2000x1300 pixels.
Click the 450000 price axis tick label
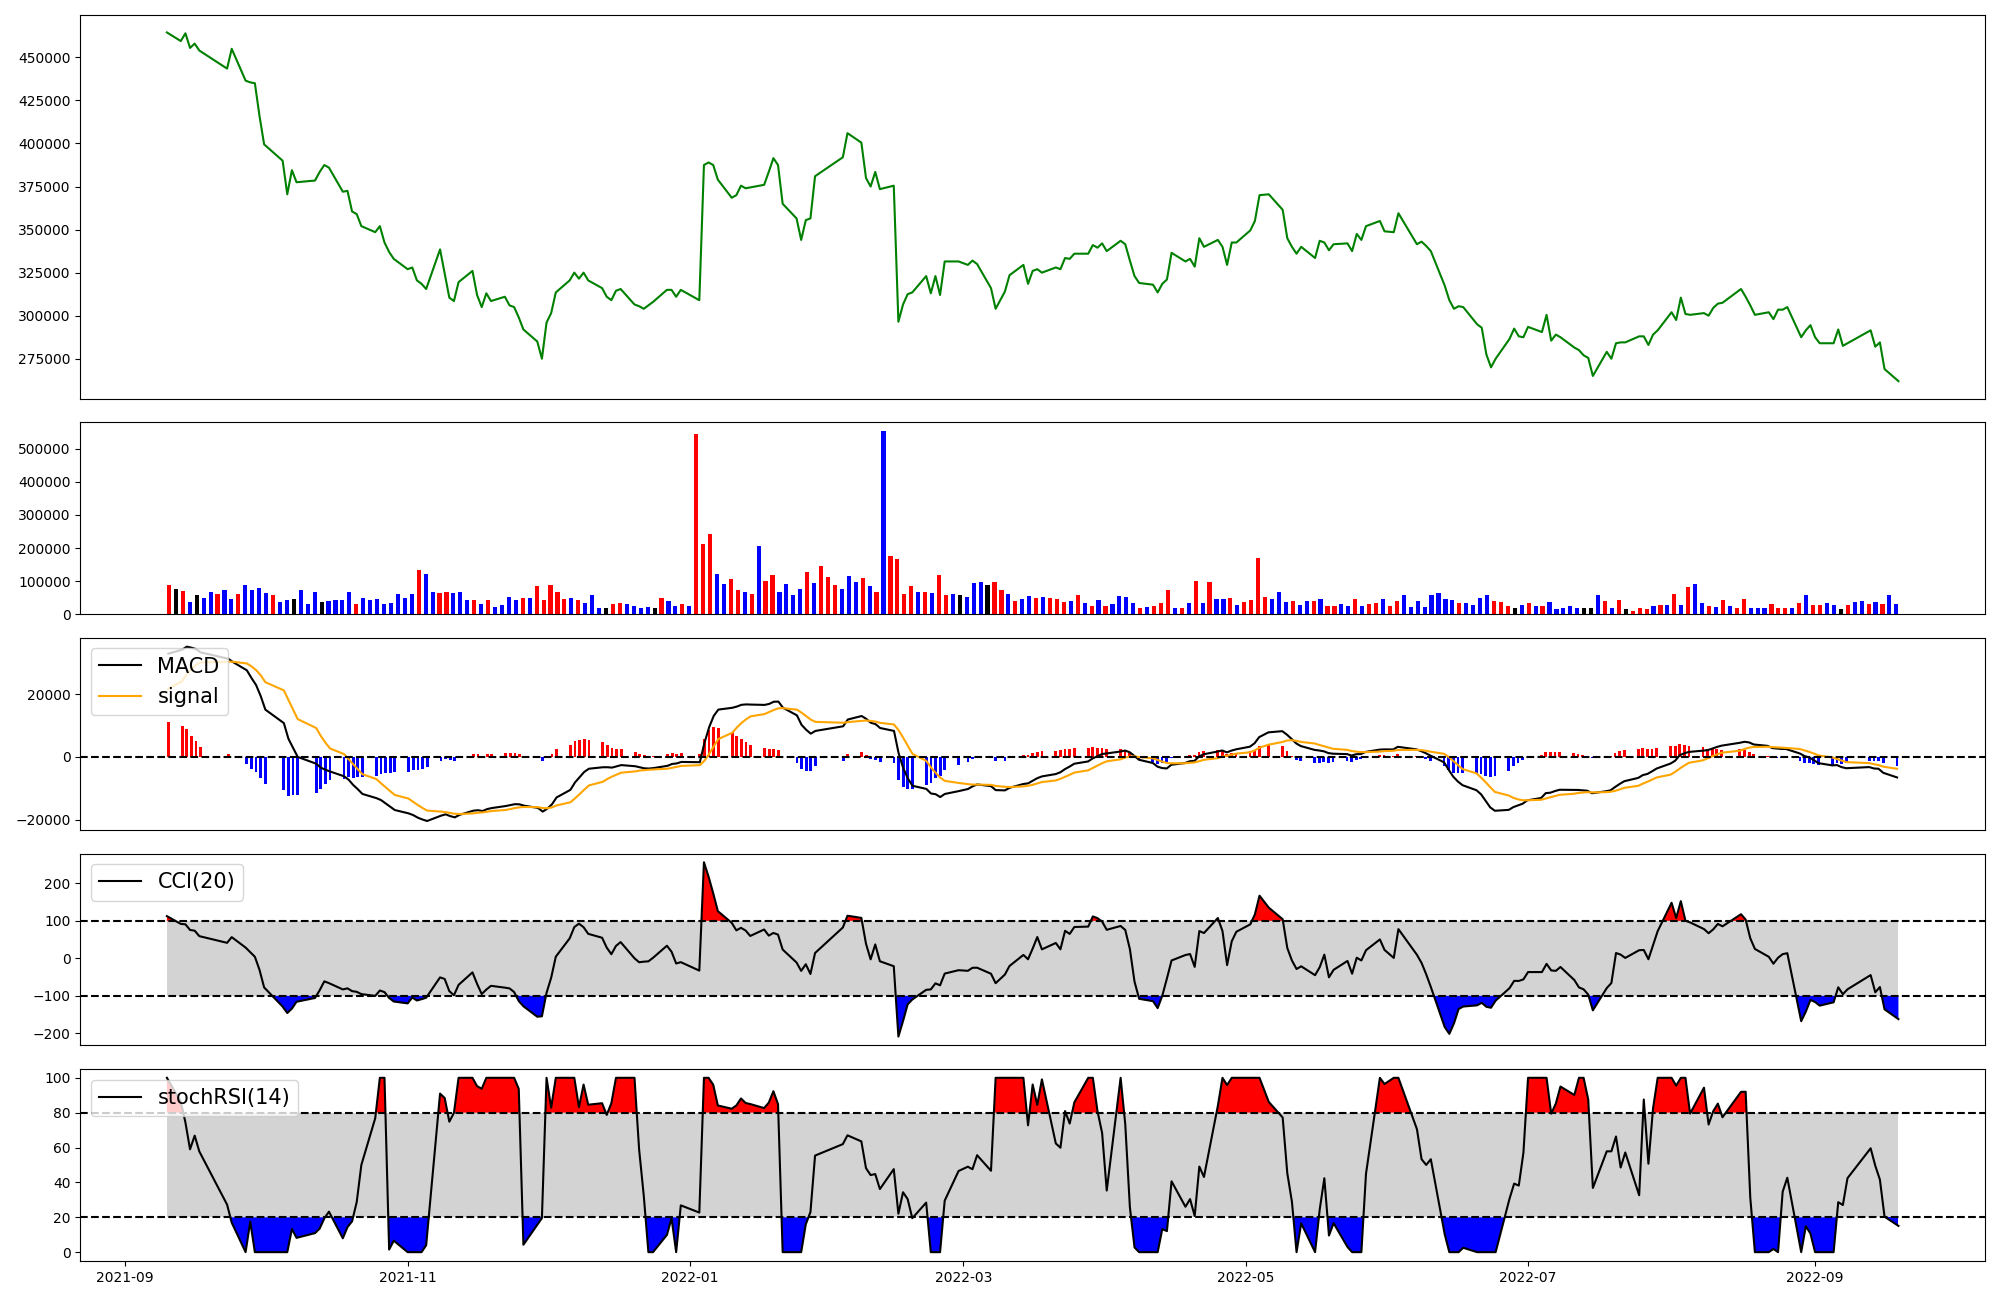(44, 58)
